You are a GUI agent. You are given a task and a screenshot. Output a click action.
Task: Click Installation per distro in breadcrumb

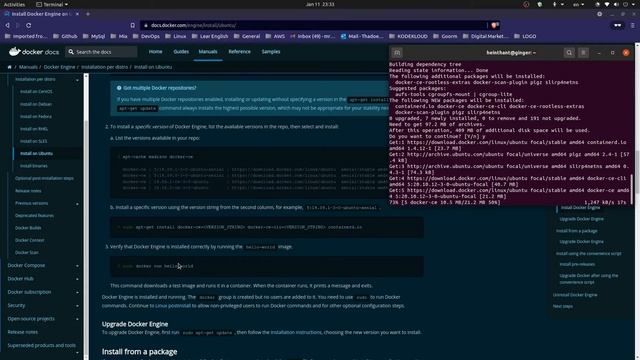pyautogui.click(x=104, y=67)
